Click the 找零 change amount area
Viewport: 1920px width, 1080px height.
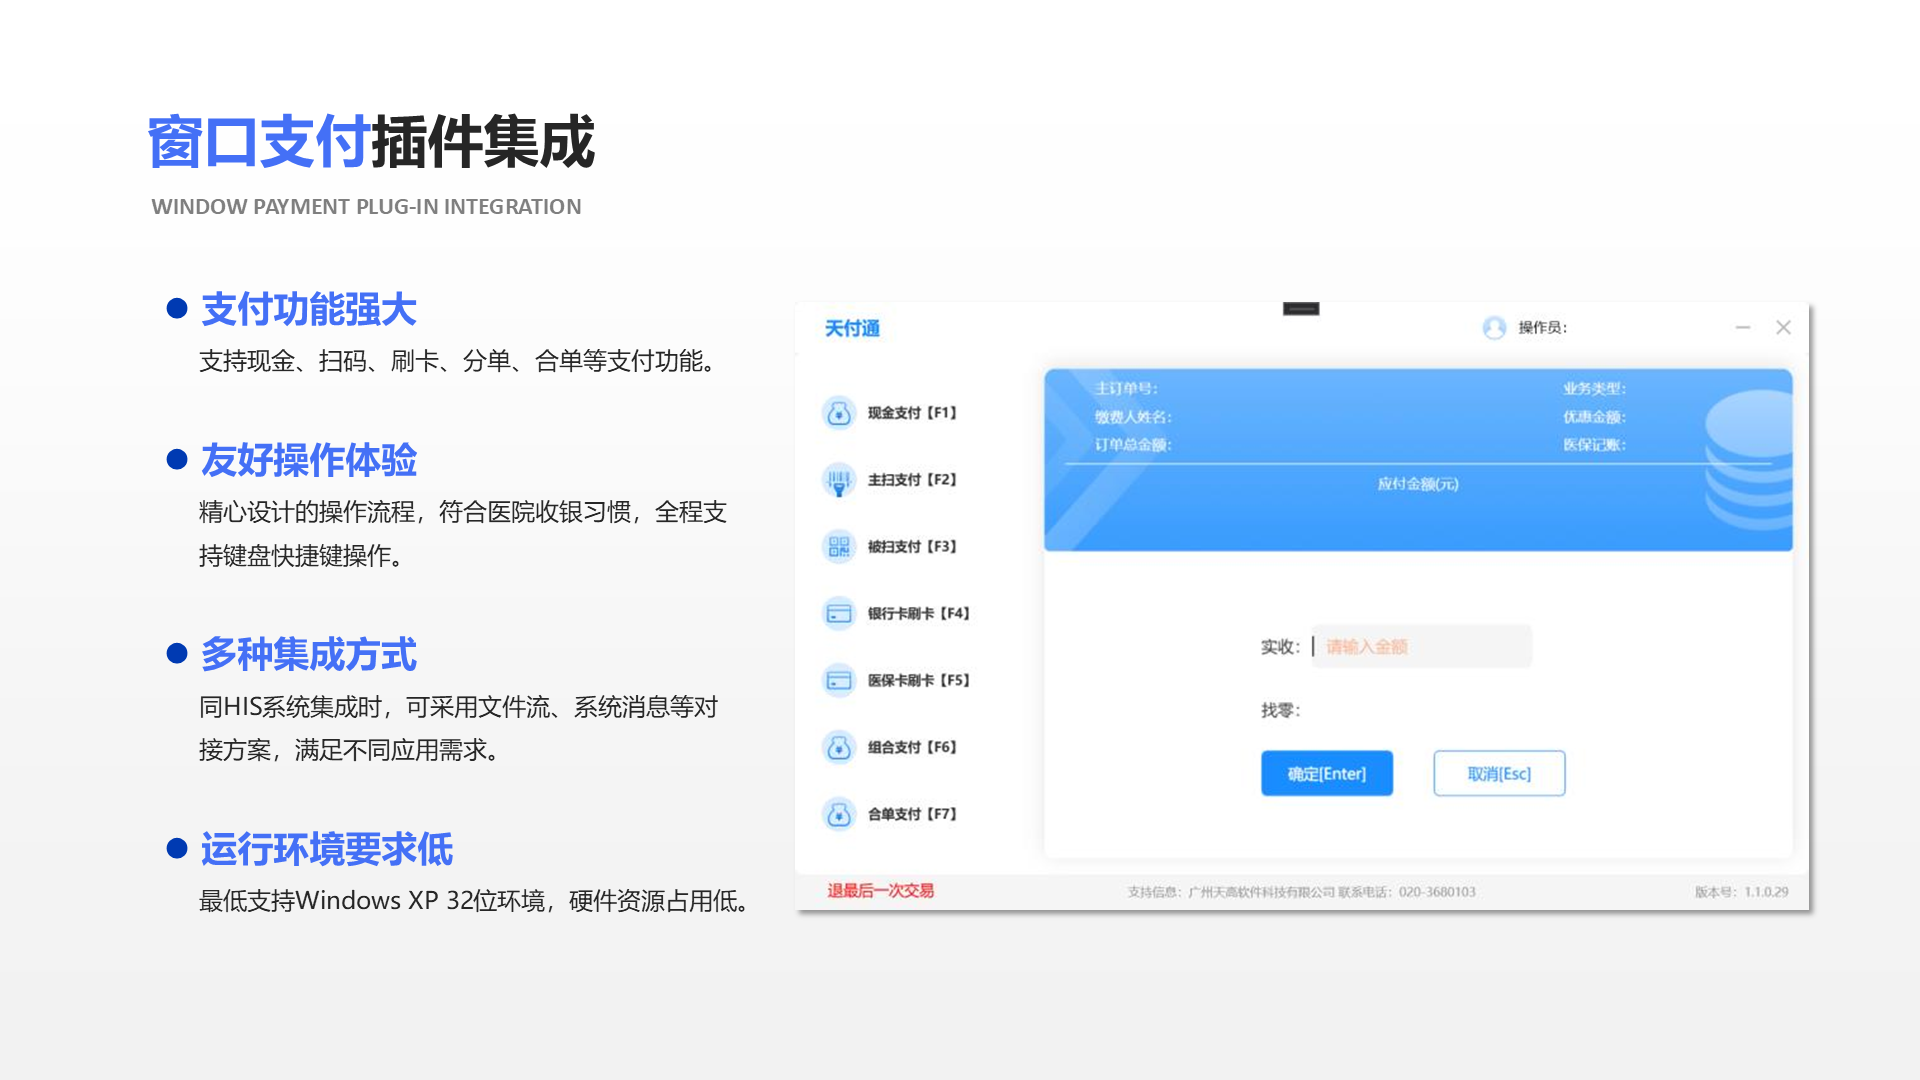point(1281,710)
